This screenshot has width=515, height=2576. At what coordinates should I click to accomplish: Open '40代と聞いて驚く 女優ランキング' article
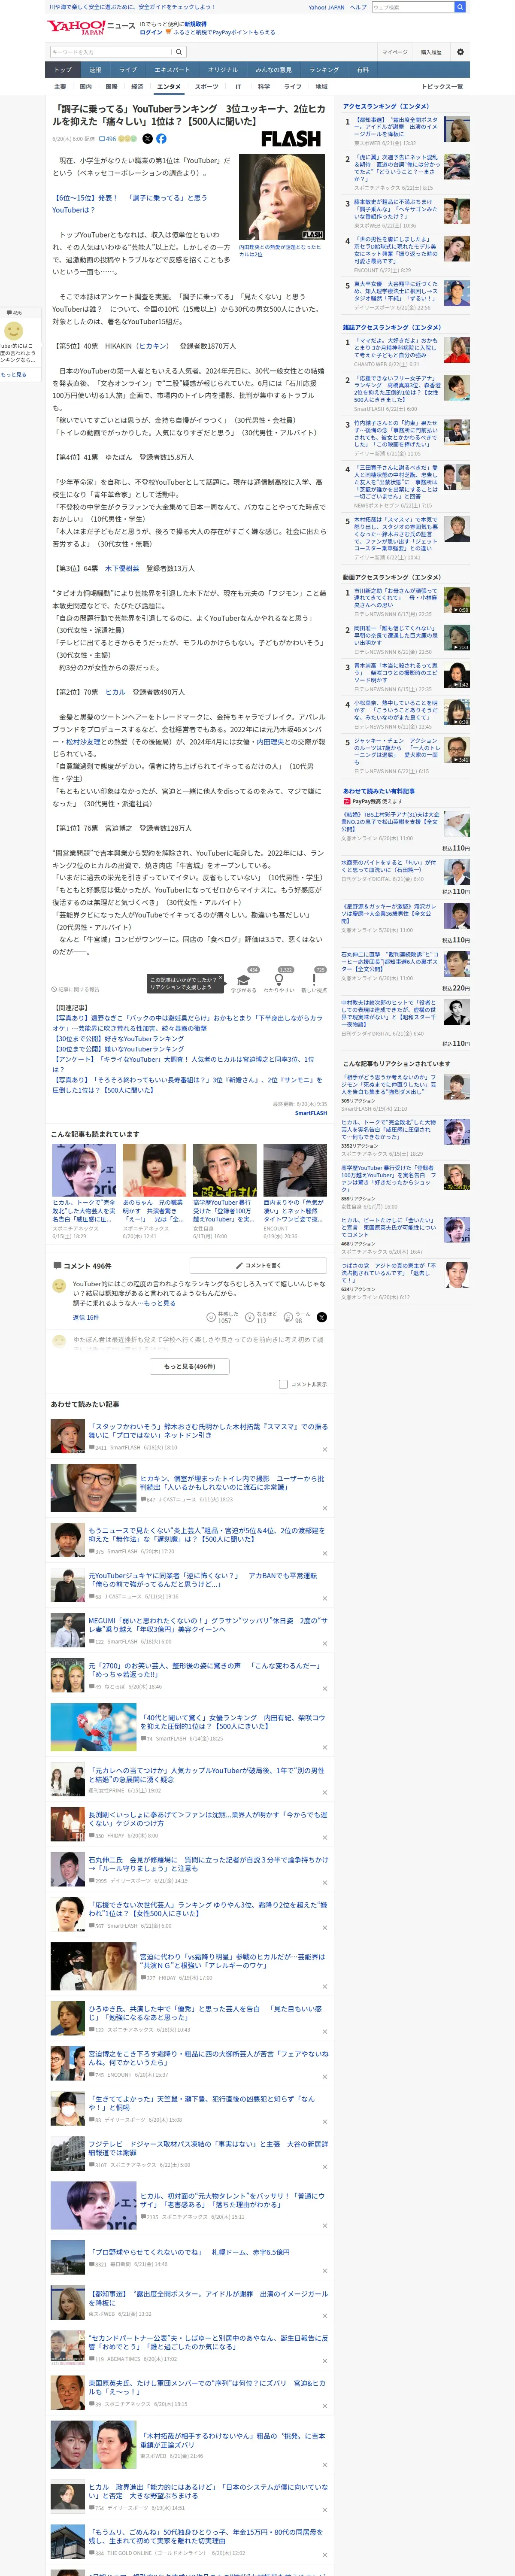coord(232,1722)
